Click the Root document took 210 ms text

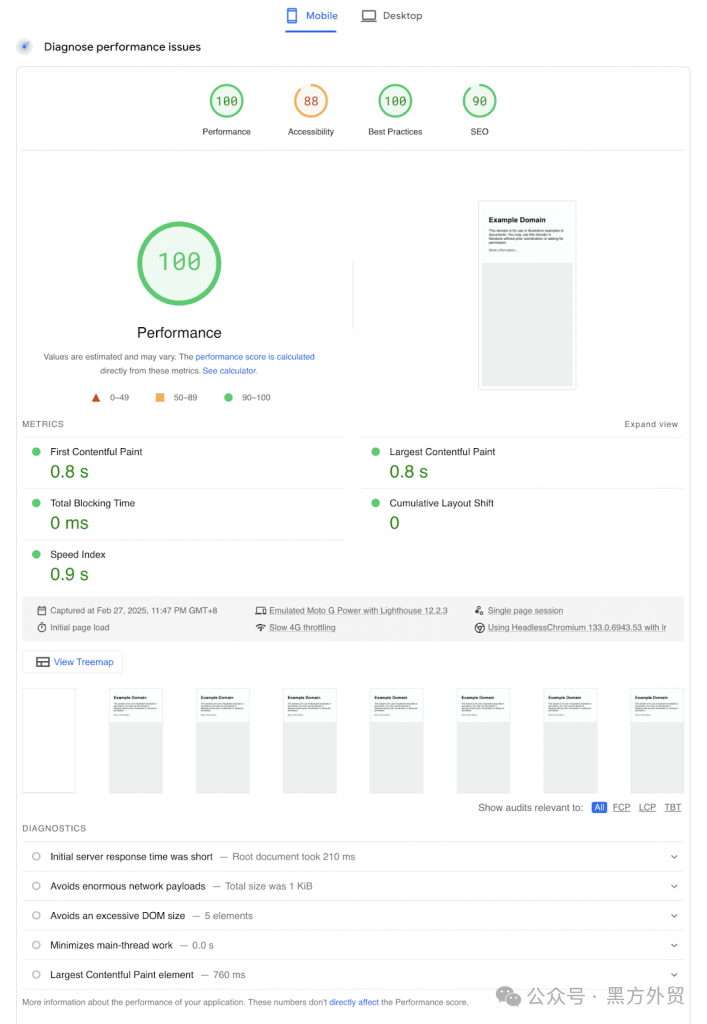(294, 856)
